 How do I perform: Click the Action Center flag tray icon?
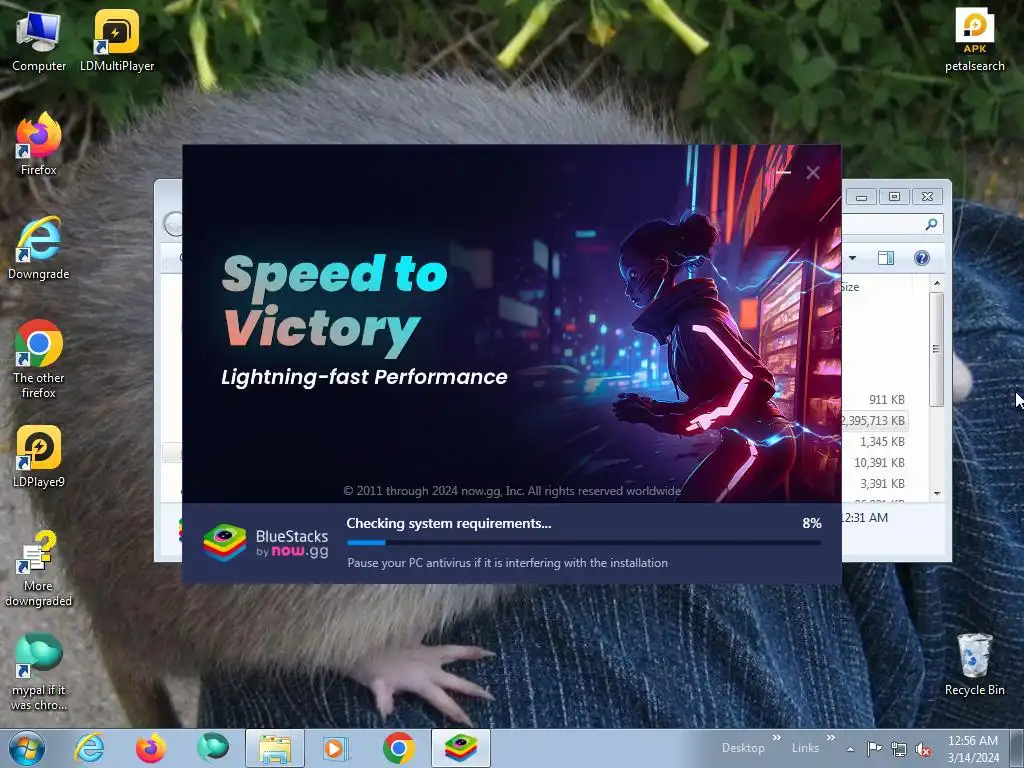pos(874,748)
